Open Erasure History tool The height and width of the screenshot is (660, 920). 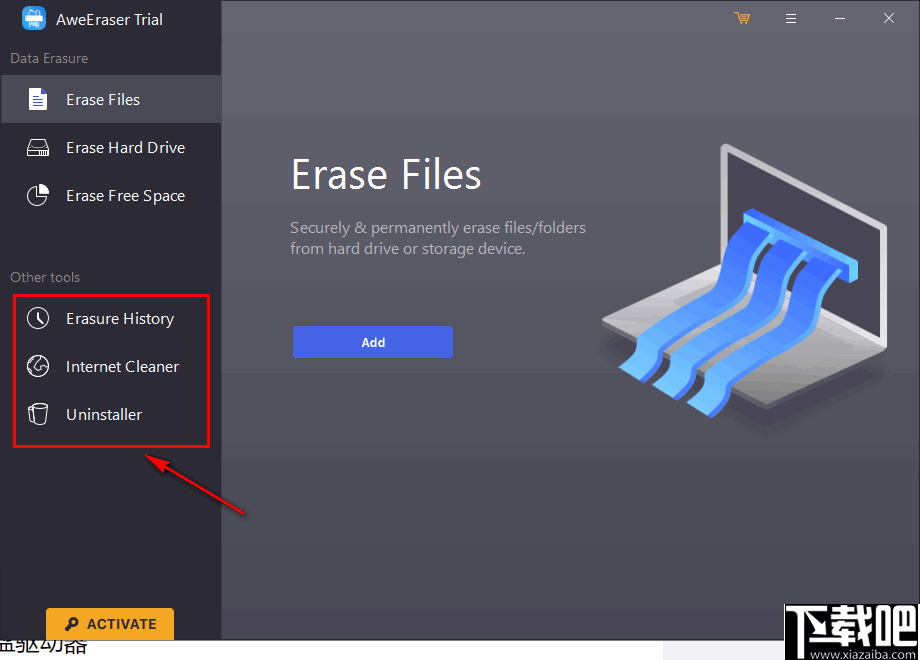click(x=111, y=318)
